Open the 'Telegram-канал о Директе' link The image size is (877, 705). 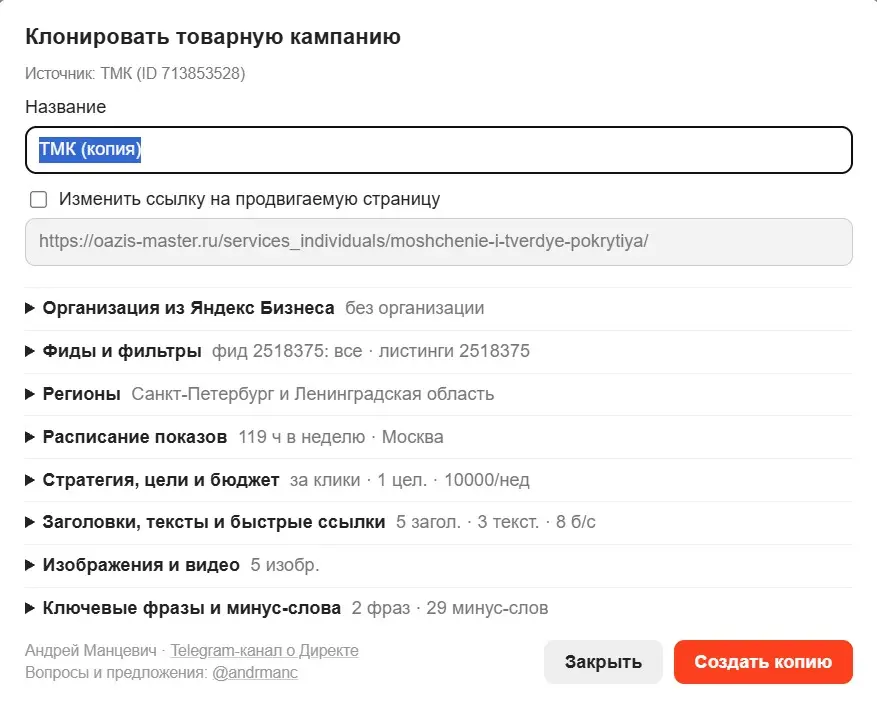265,651
